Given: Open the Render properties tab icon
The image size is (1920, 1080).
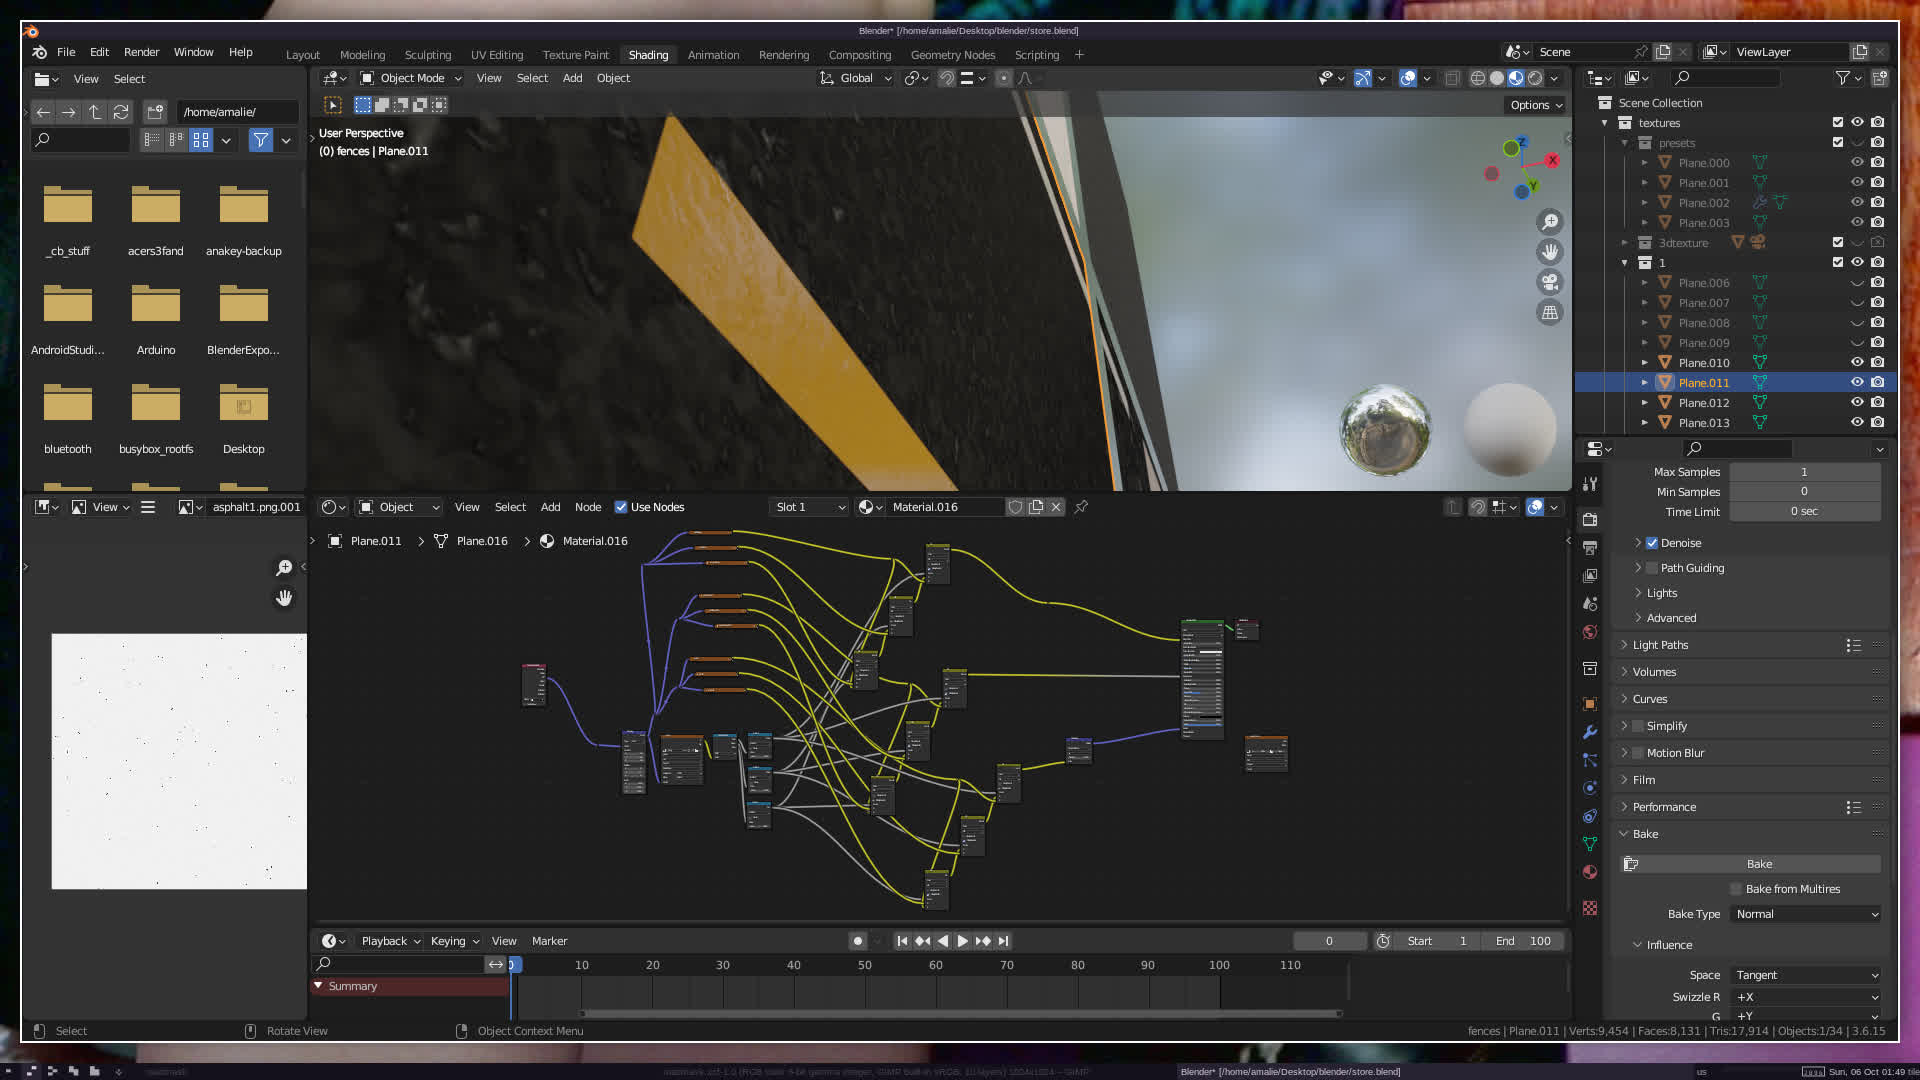Looking at the screenshot, I should (x=1590, y=520).
